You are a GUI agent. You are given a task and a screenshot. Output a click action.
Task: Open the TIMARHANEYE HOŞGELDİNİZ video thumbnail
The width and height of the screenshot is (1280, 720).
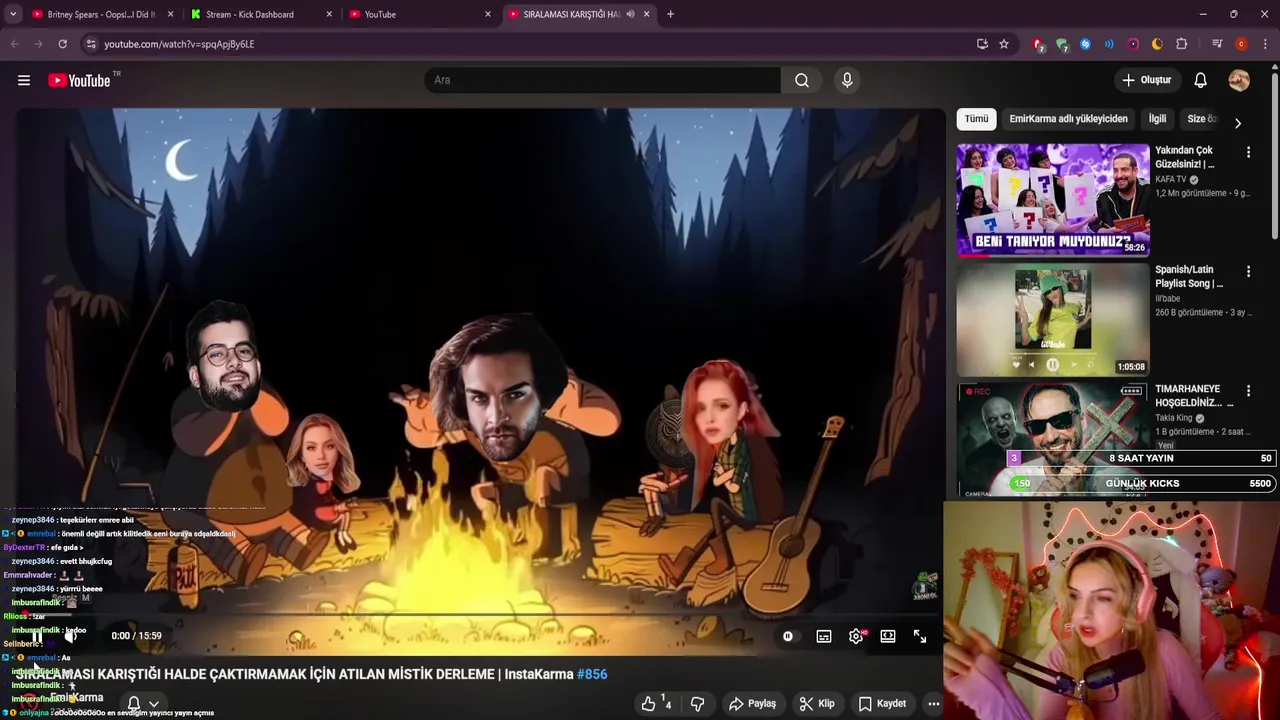coord(1053,440)
